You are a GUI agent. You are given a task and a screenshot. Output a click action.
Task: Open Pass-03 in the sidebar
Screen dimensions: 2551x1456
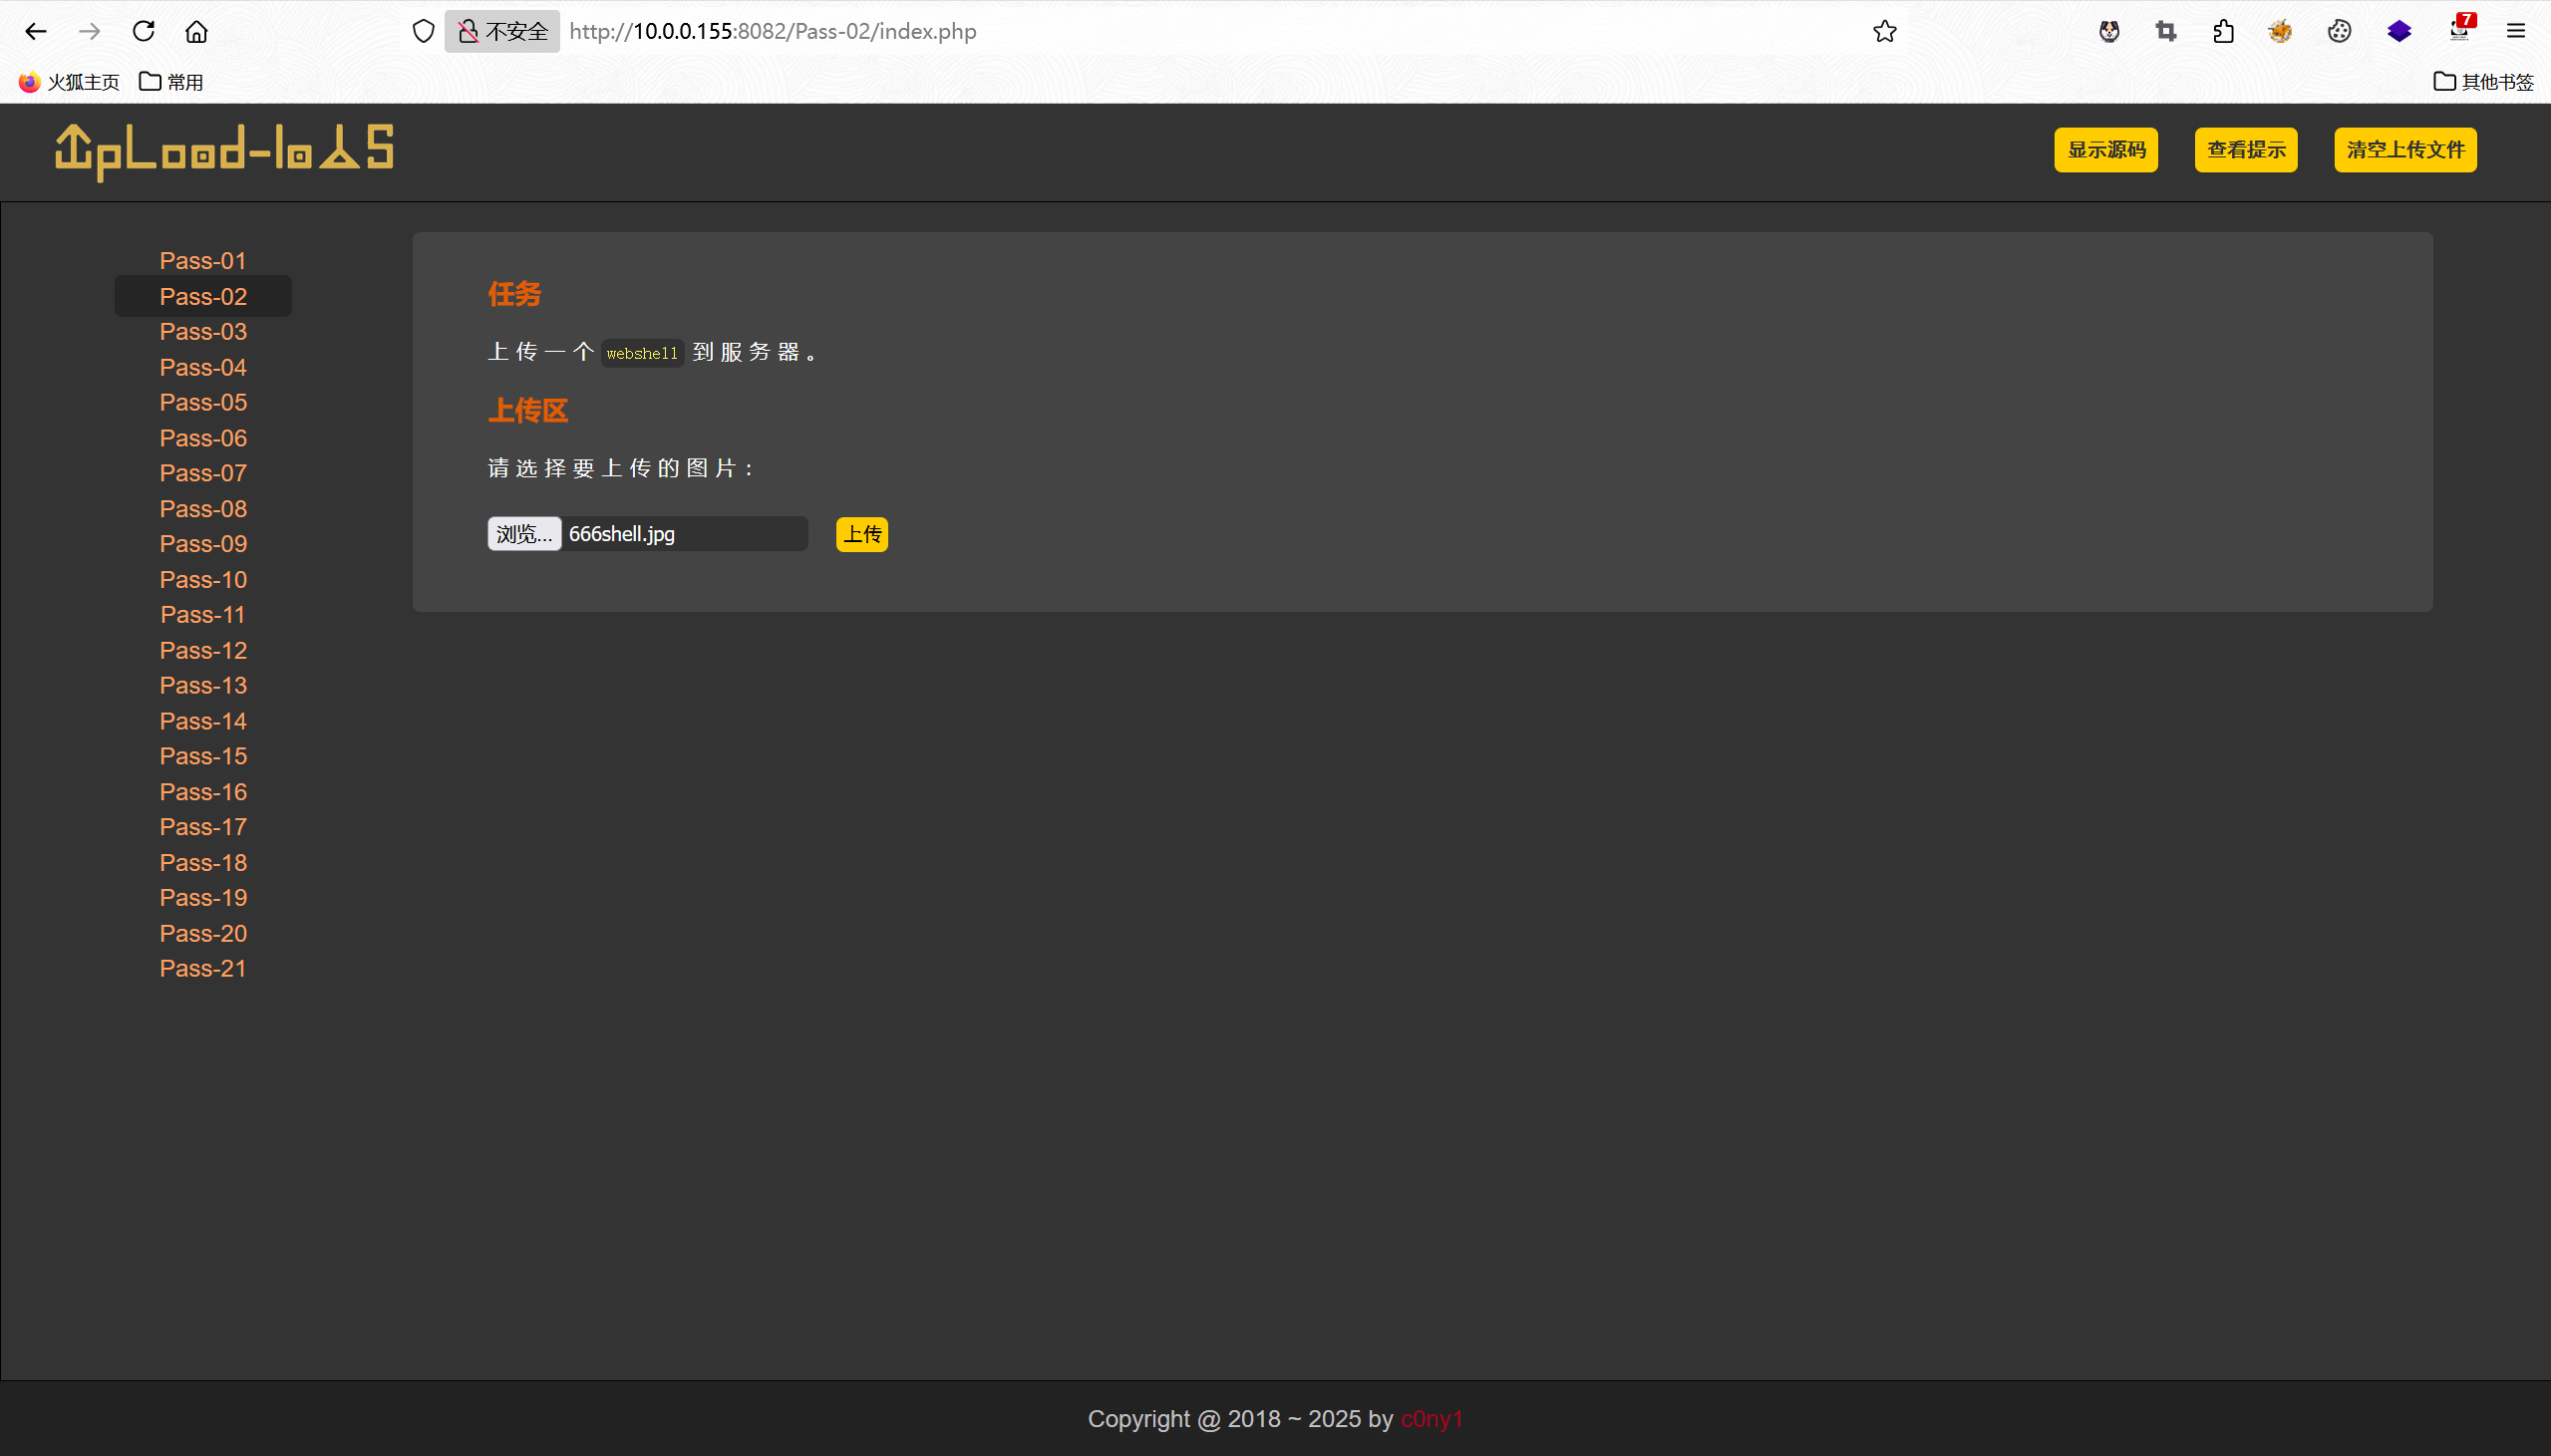[203, 331]
